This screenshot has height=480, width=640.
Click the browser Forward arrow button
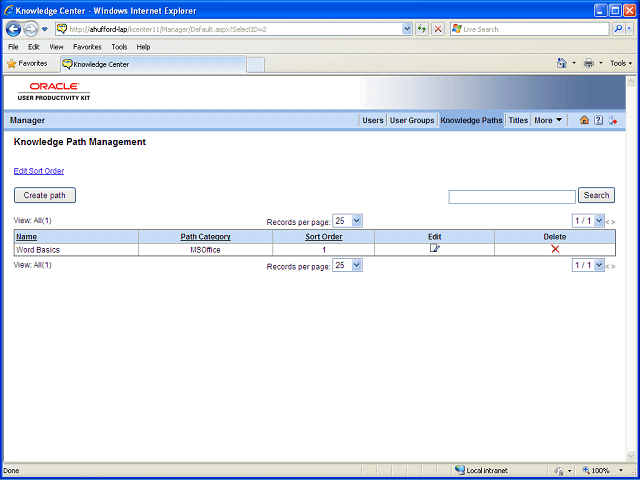[x=30, y=29]
